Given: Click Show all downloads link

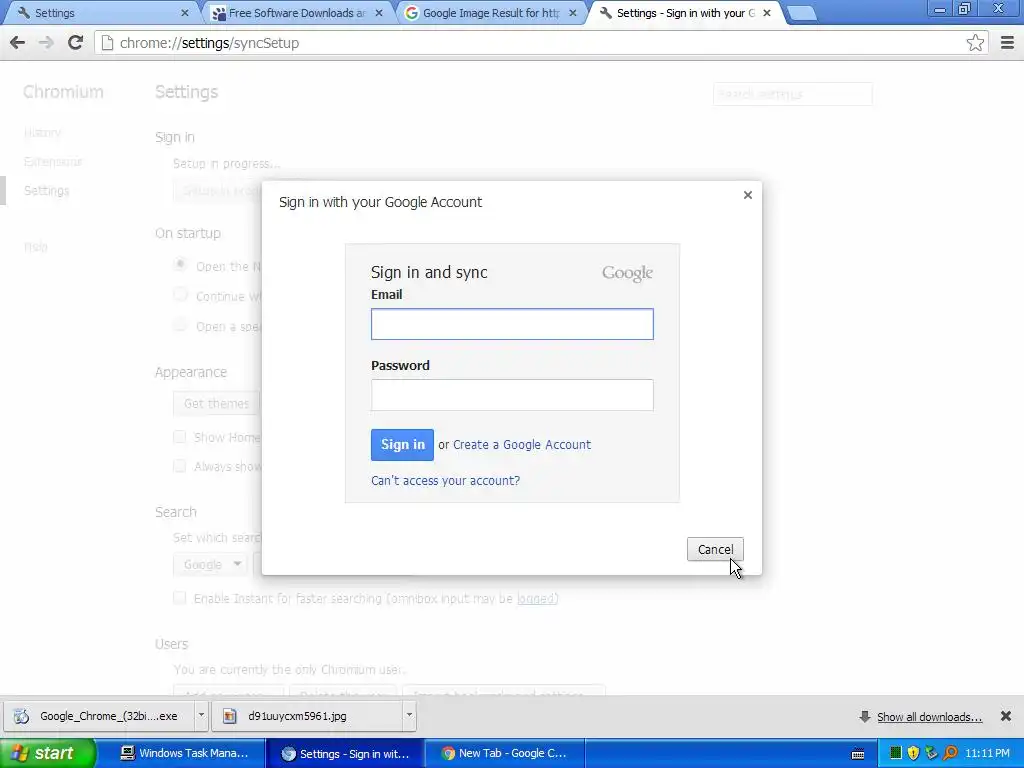Looking at the screenshot, I should [929, 717].
